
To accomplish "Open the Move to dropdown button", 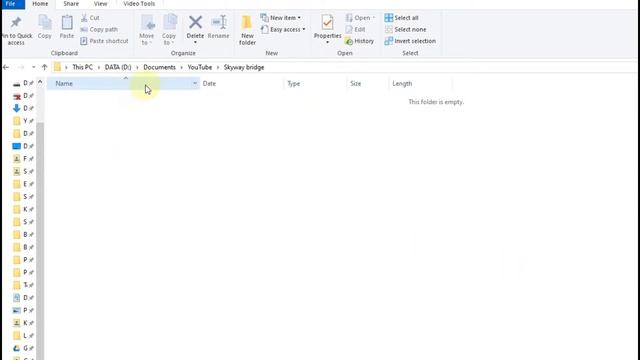I will 147,29.
